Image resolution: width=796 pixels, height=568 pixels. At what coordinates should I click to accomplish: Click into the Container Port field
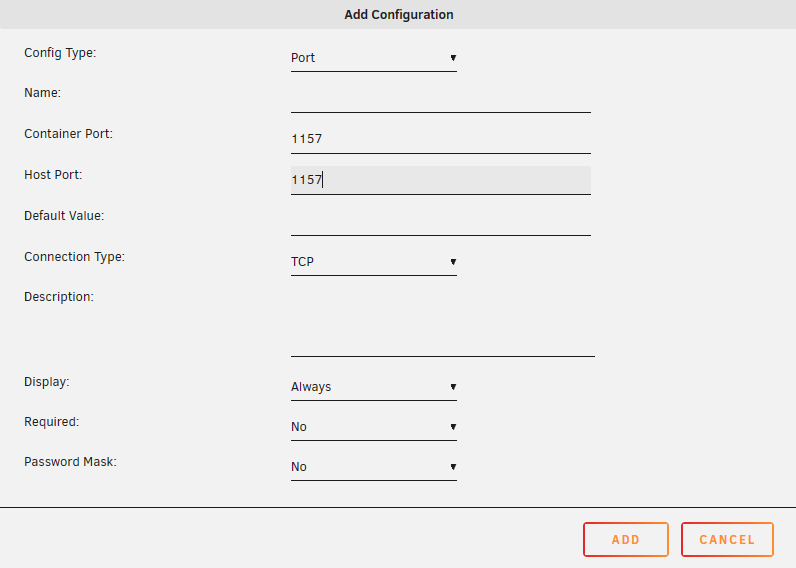[440, 139]
